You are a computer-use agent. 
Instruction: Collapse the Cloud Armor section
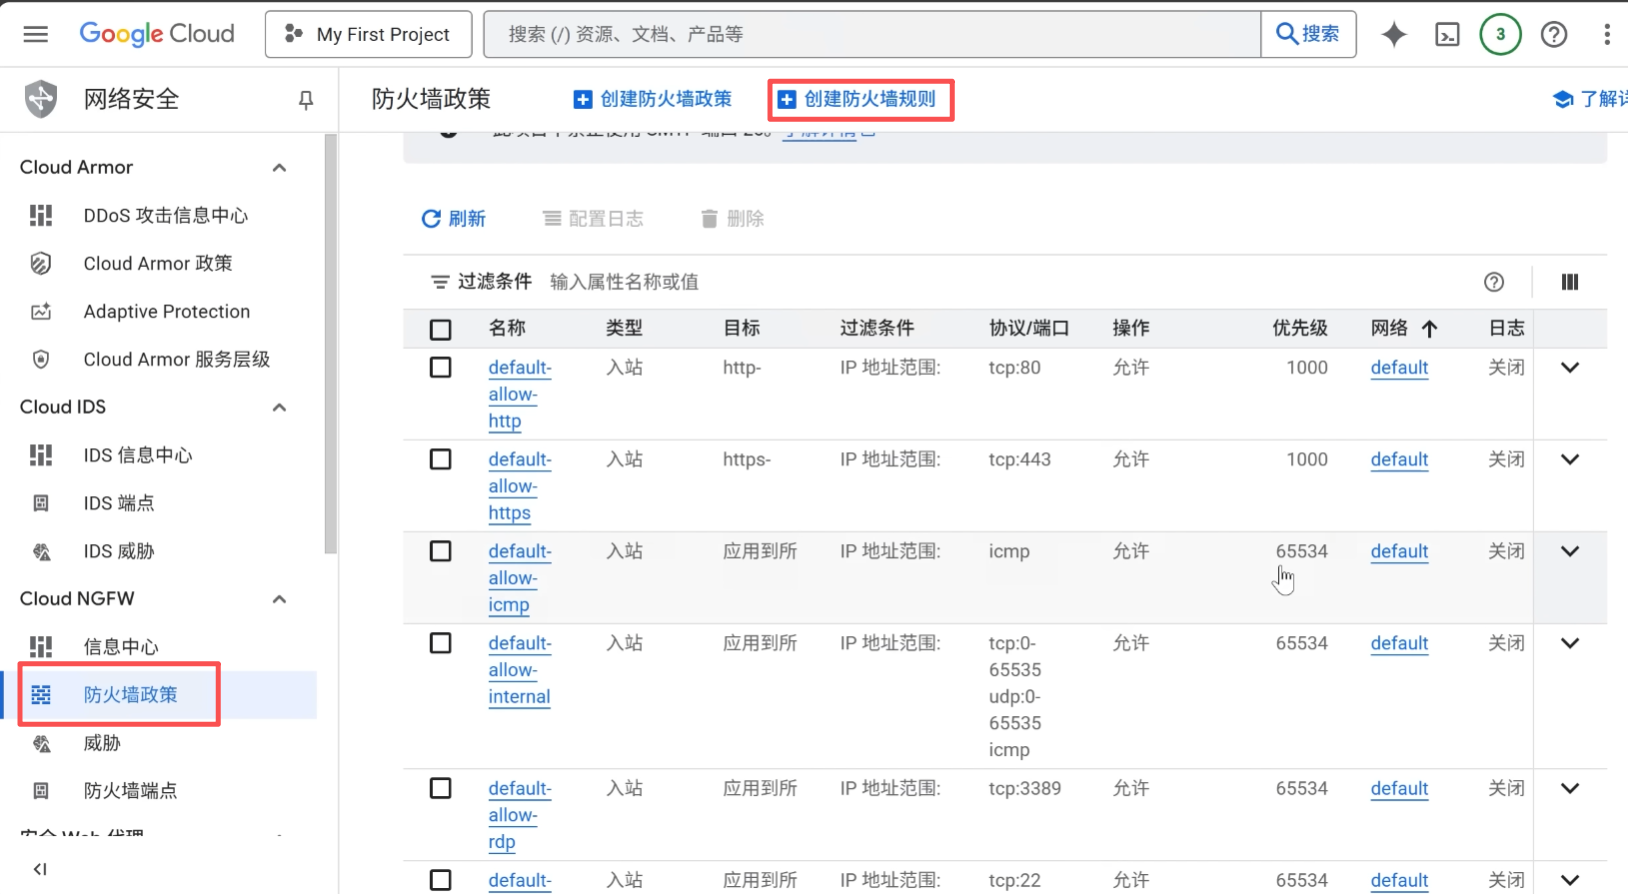point(280,167)
